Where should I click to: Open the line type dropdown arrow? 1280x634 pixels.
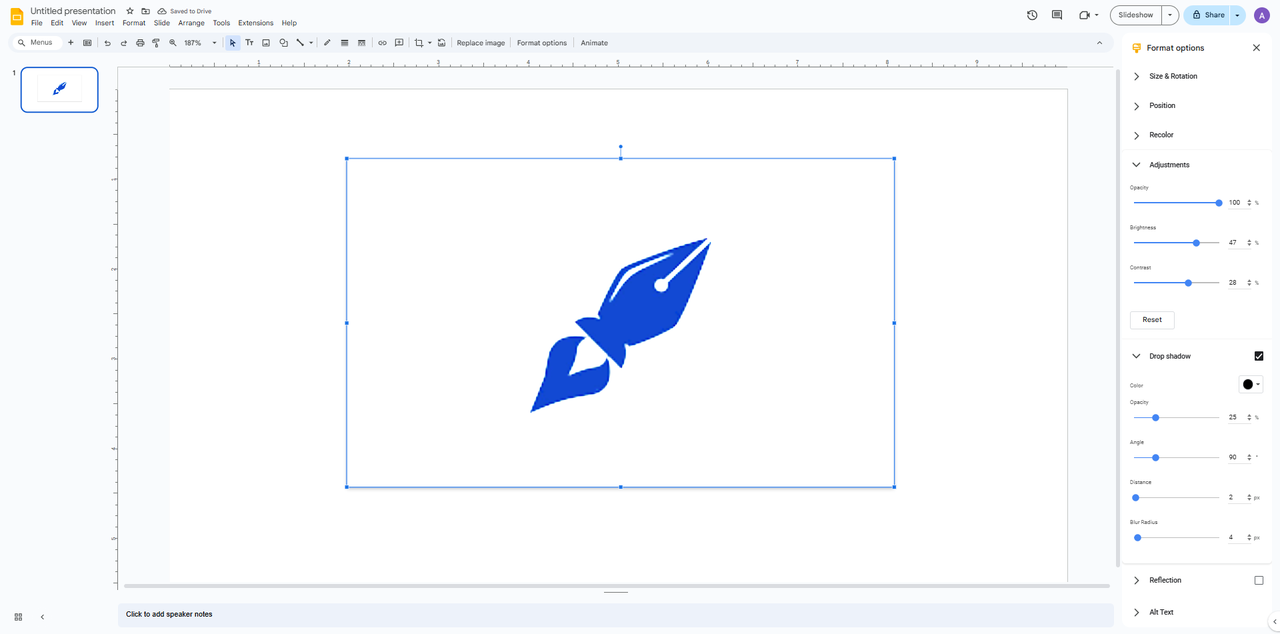(311, 43)
